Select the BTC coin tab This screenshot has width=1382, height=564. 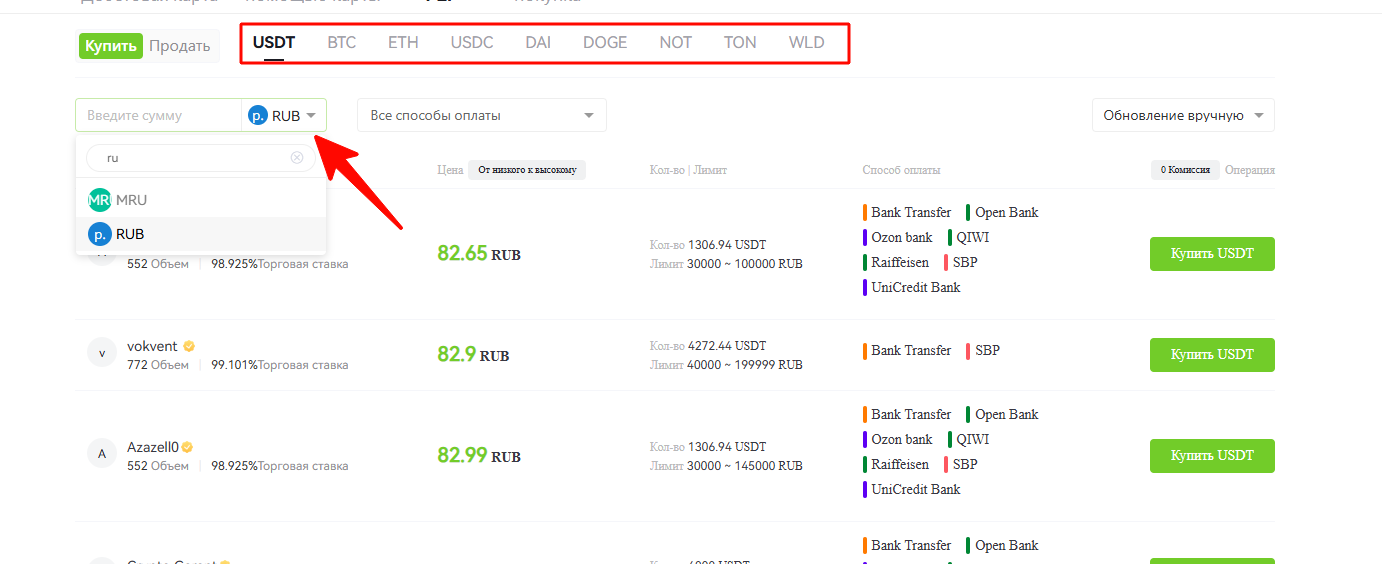[x=341, y=43]
